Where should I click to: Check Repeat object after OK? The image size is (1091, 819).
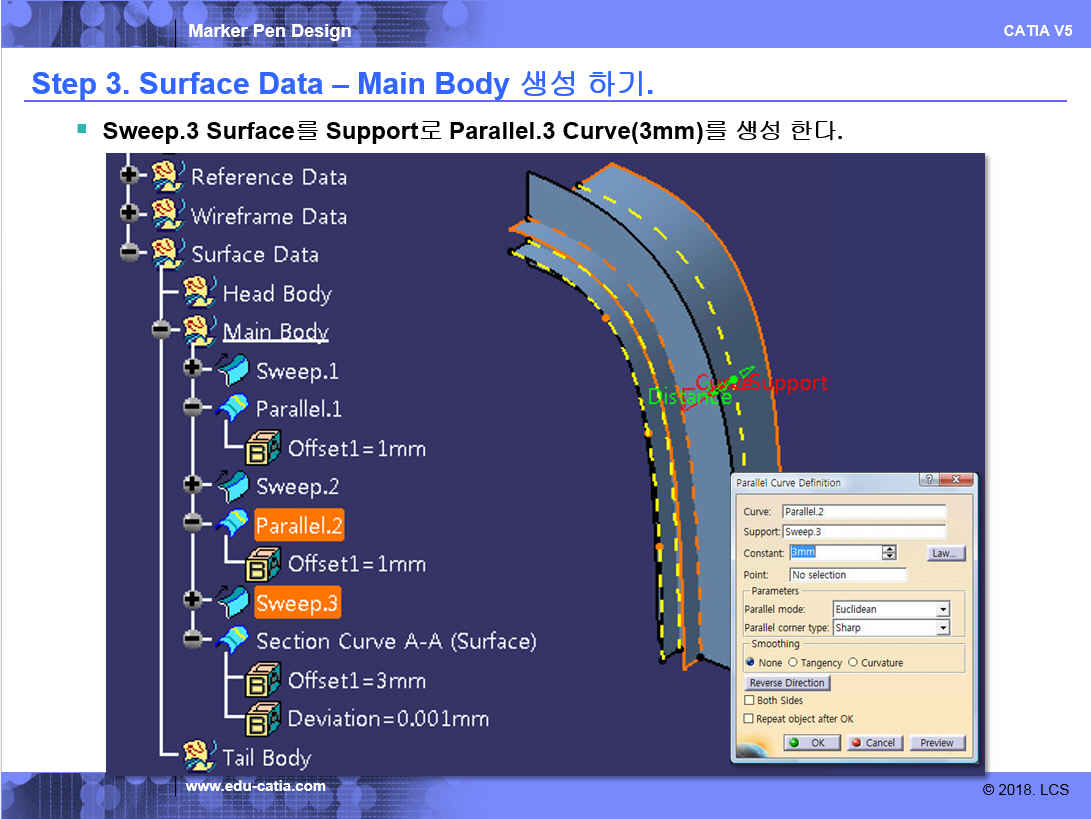[749, 718]
